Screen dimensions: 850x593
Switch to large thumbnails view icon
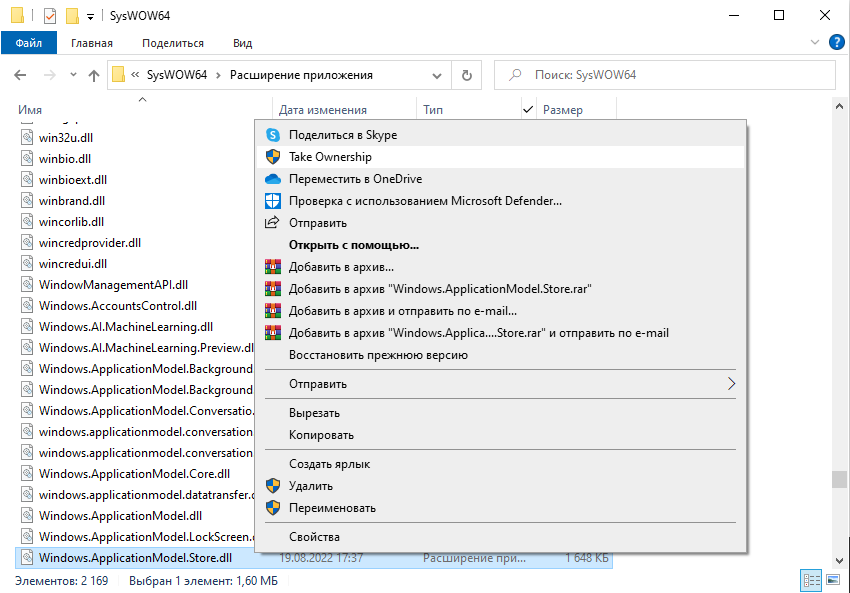(833, 581)
